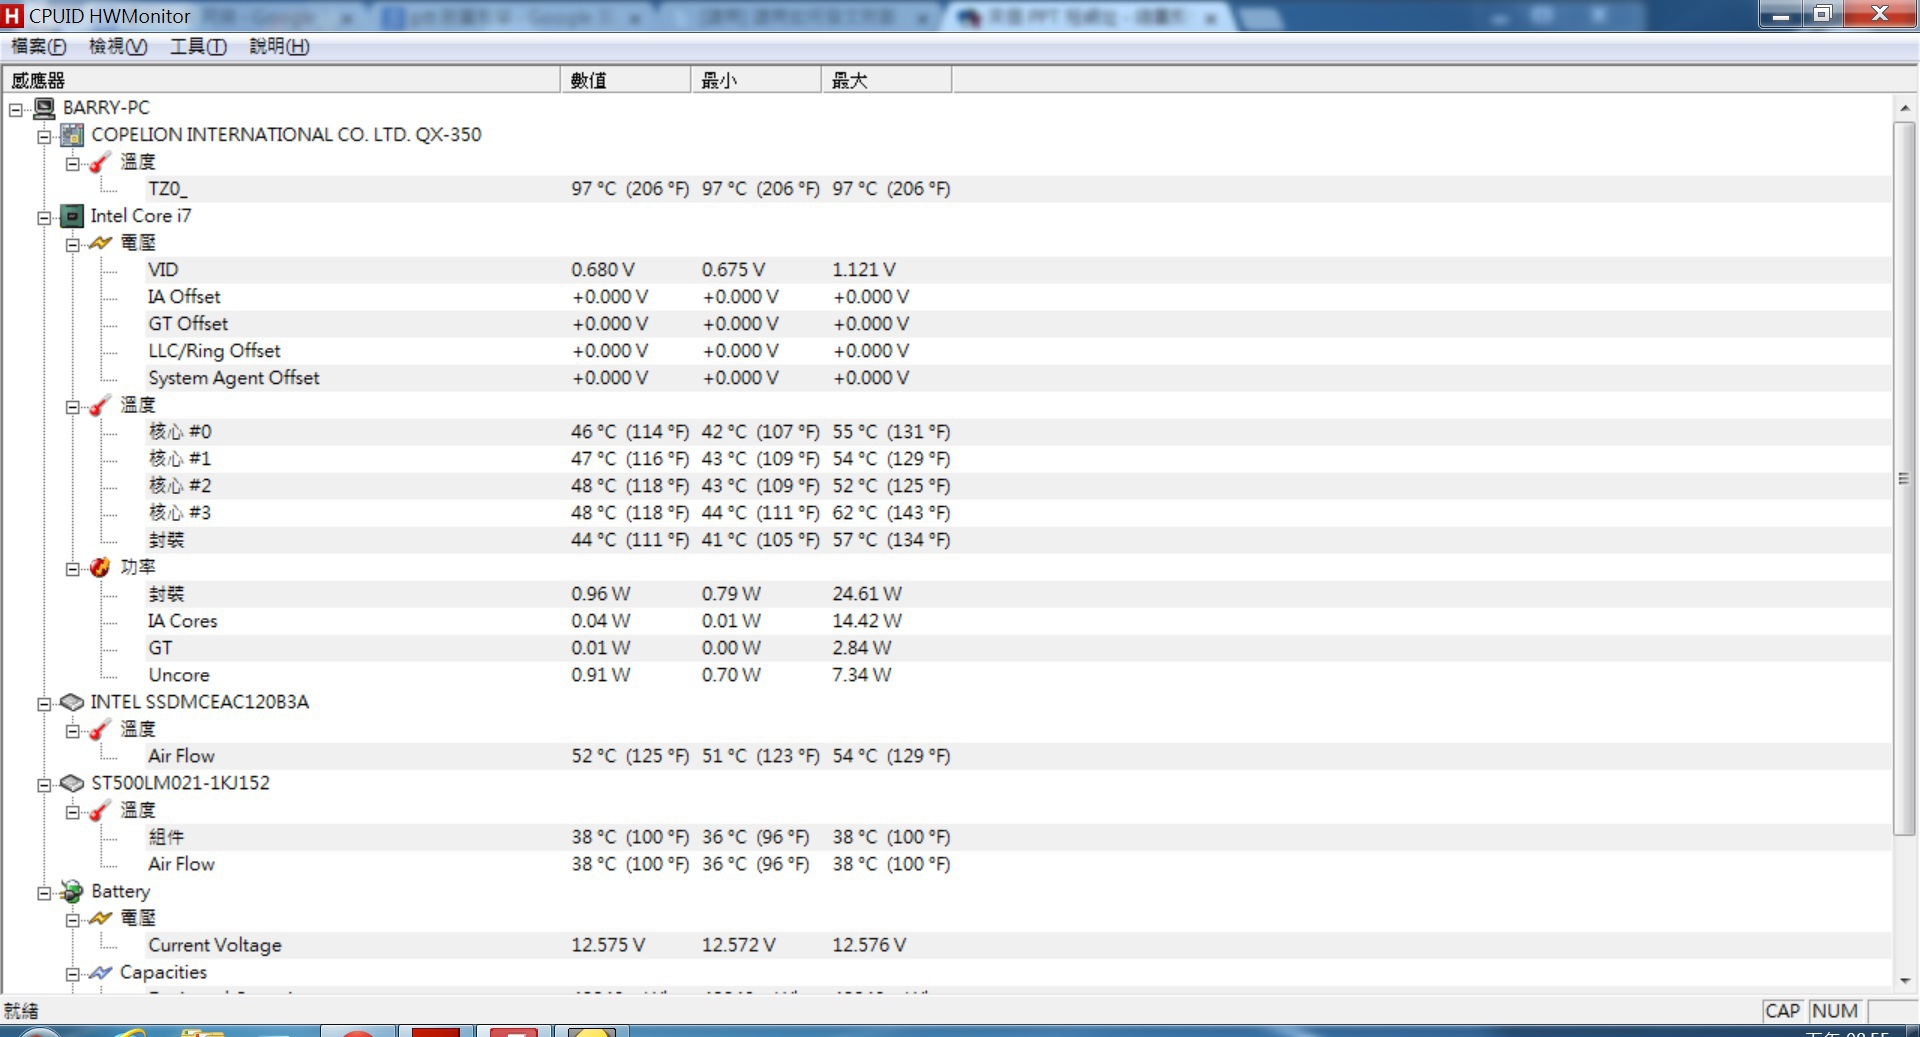This screenshot has width=1920, height=1037.
Task: Collapse the 功率 power group
Action: 72,569
